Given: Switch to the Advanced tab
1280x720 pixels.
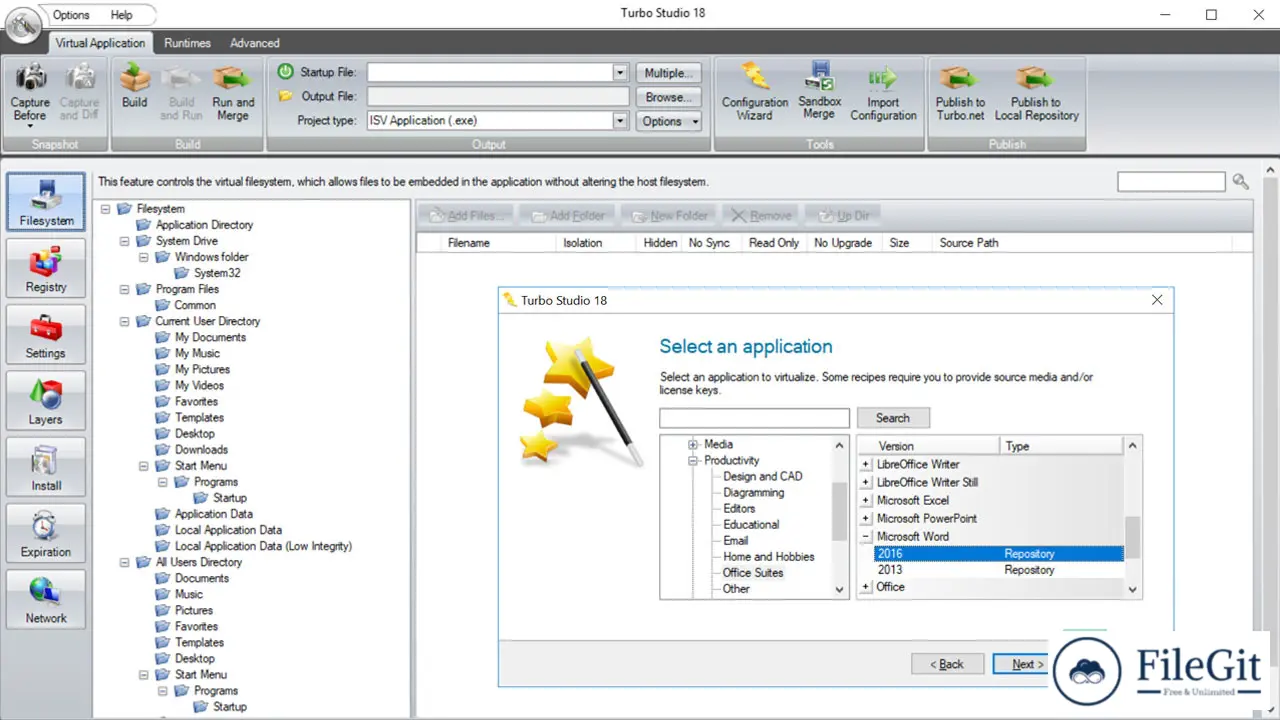Looking at the screenshot, I should tap(255, 43).
